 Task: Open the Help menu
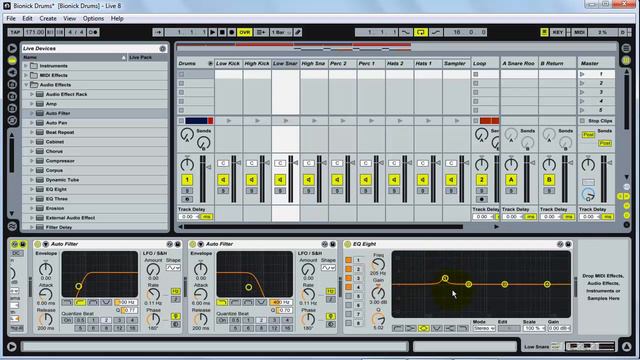coord(117,18)
